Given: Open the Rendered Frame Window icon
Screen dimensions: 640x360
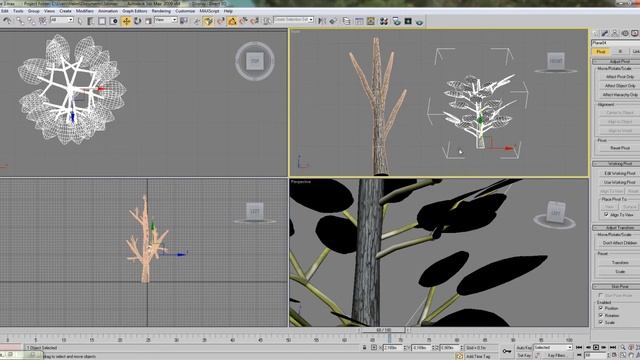Looking at the screenshot, I should (408, 21).
